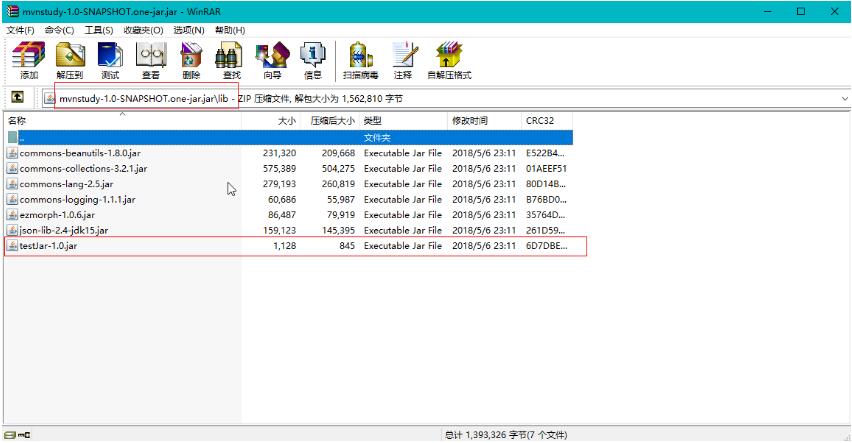This screenshot has height=443, width=852.
Task: Maximize the WinRAR window
Action: tap(801, 11)
